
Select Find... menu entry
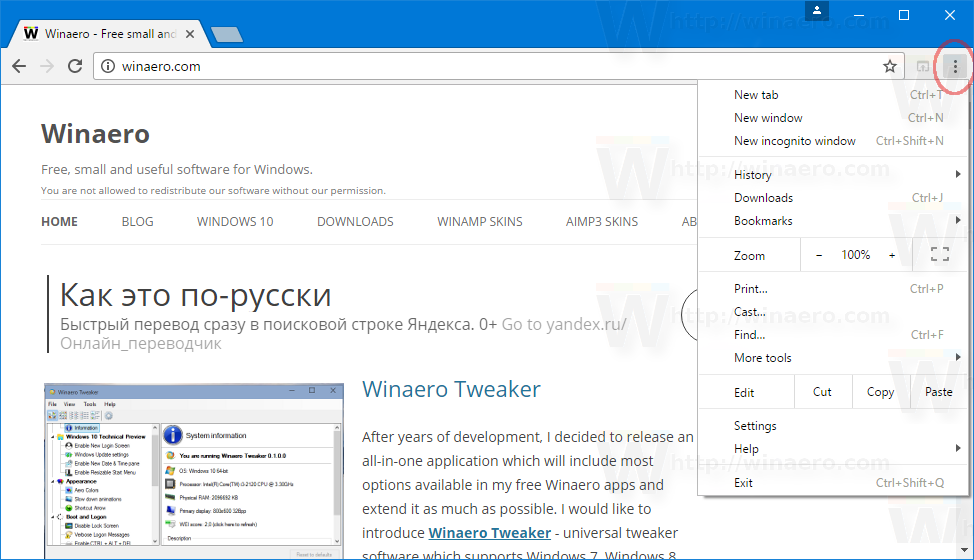833,335
